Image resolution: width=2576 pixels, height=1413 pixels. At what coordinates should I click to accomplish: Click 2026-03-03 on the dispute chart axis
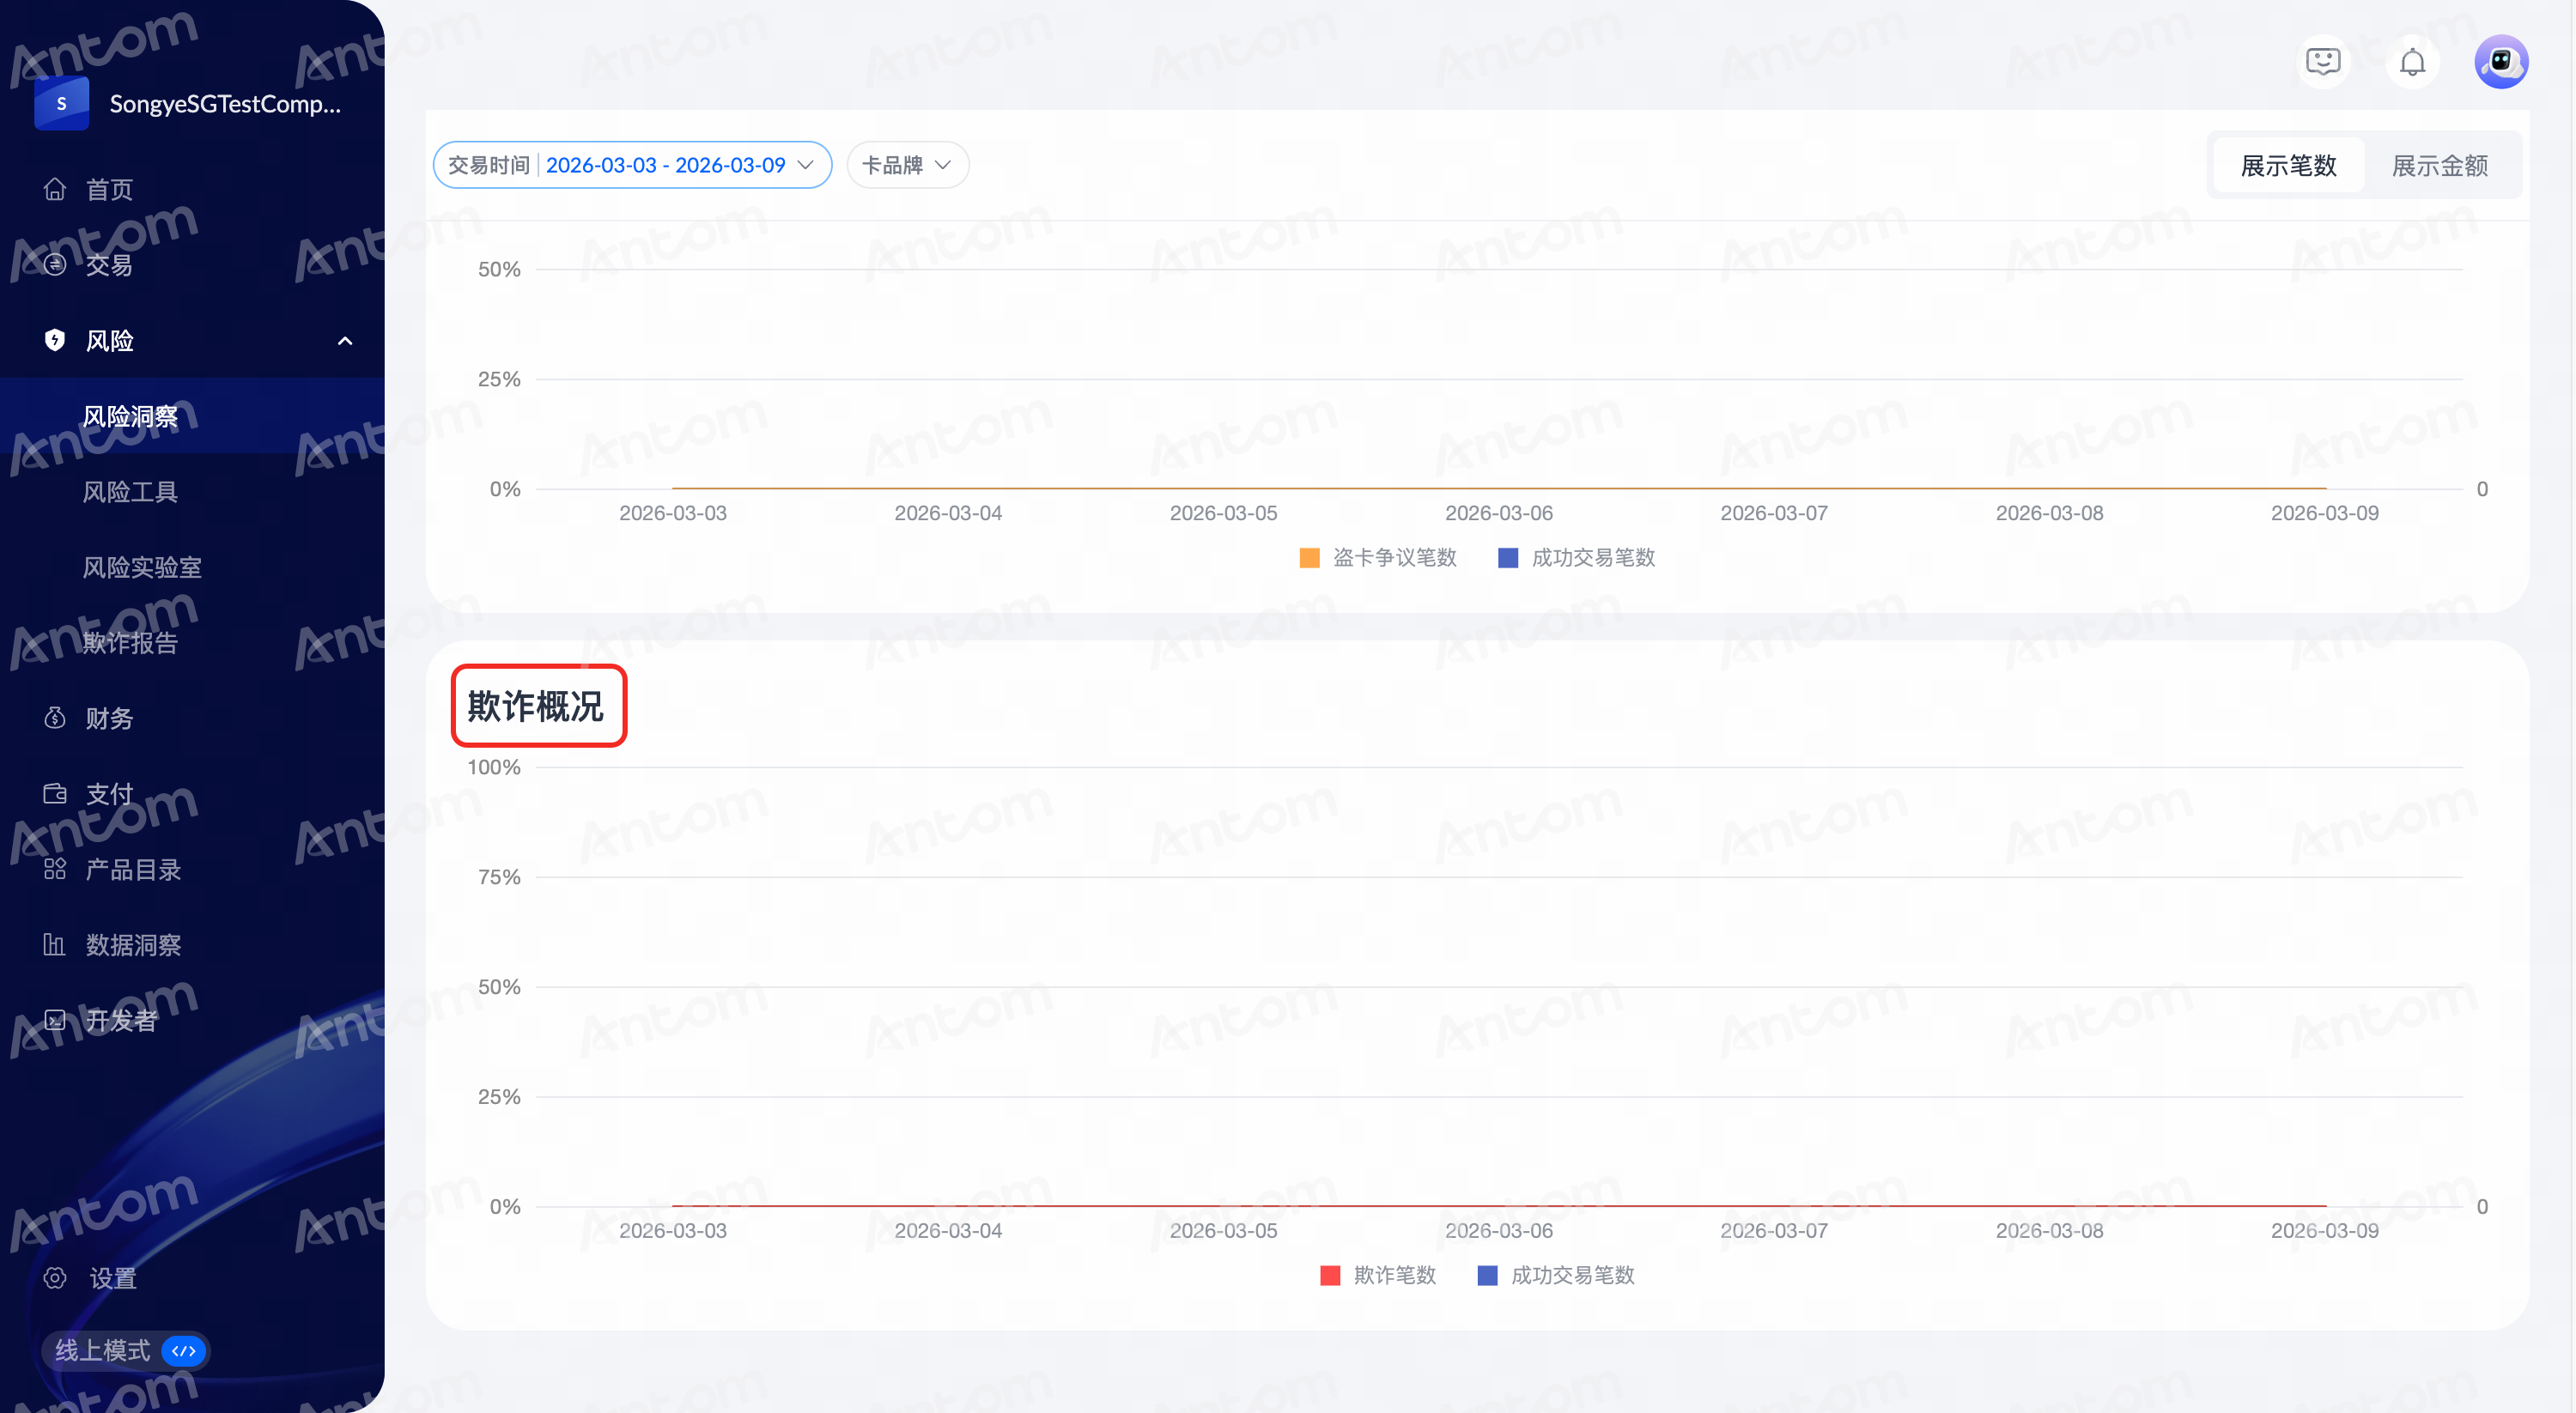coord(672,513)
